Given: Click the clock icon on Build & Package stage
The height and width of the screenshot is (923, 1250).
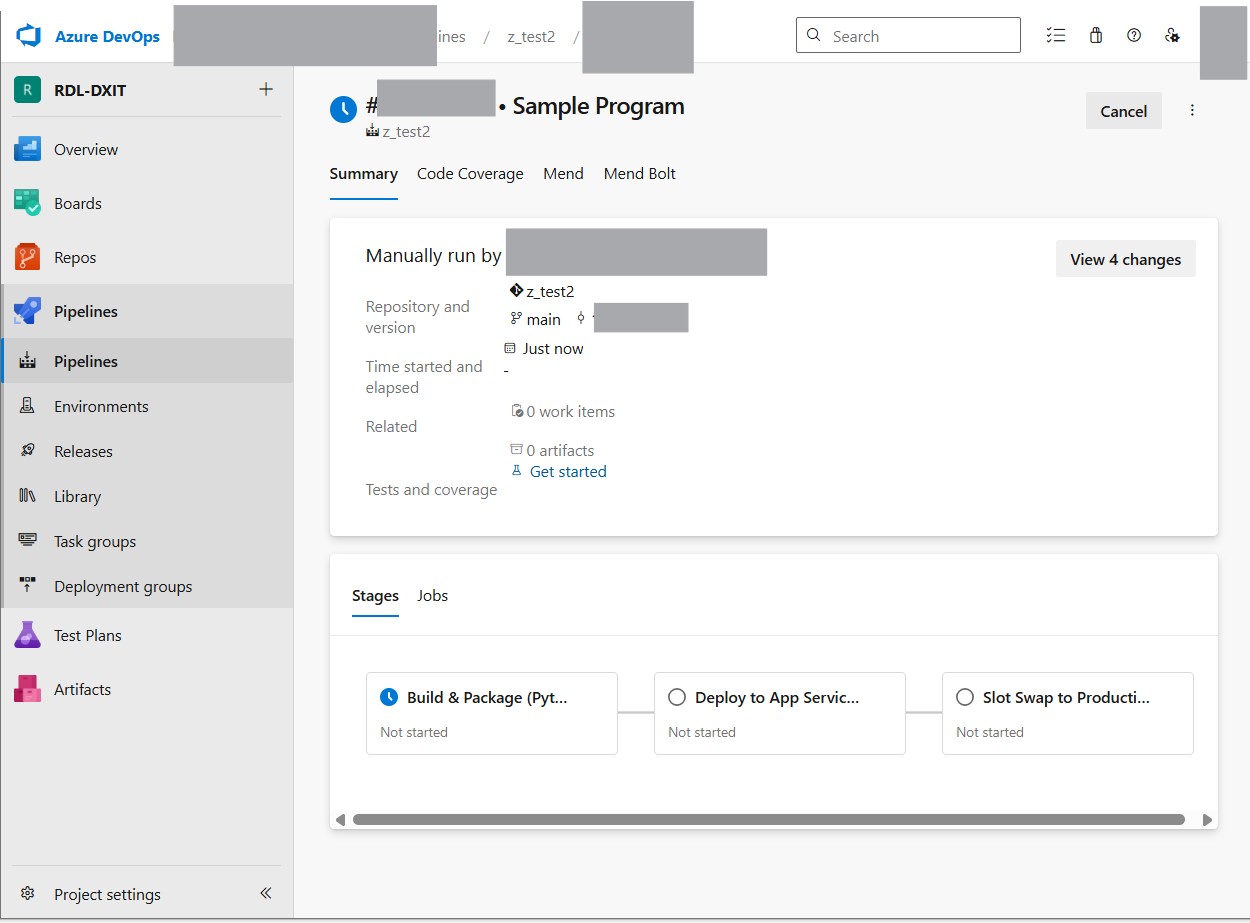Looking at the screenshot, I should click(389, 697).
